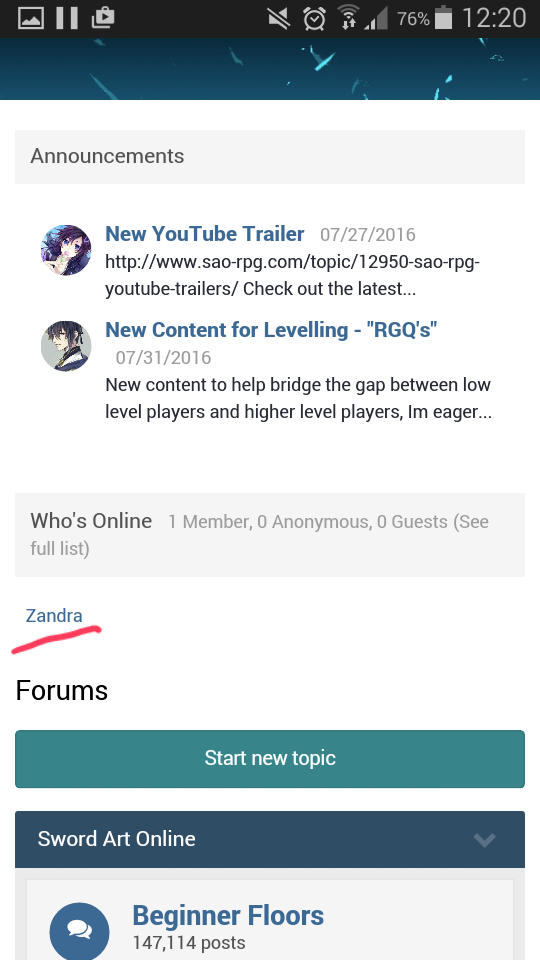Tap the New YouTube Trailer author avatar

pyautogui.click(x=66, y=250)
